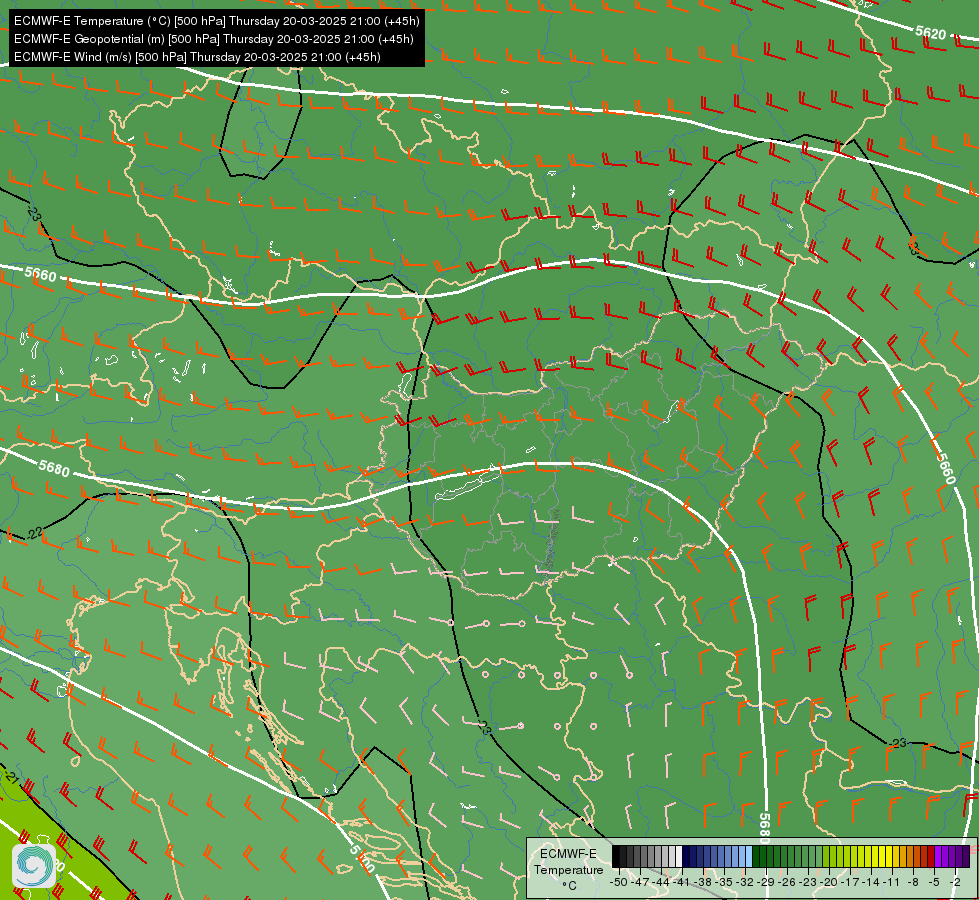979x900 pixels.
Task: Click the legend tick label -2
Action: 955,883
